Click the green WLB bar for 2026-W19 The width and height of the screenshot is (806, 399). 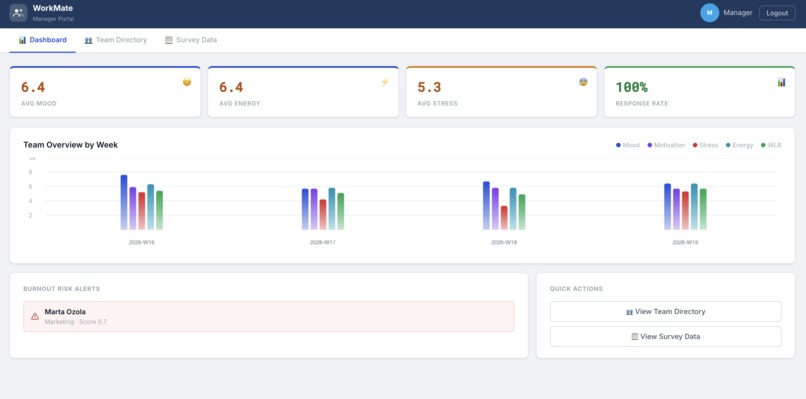(x=703, y=209)
